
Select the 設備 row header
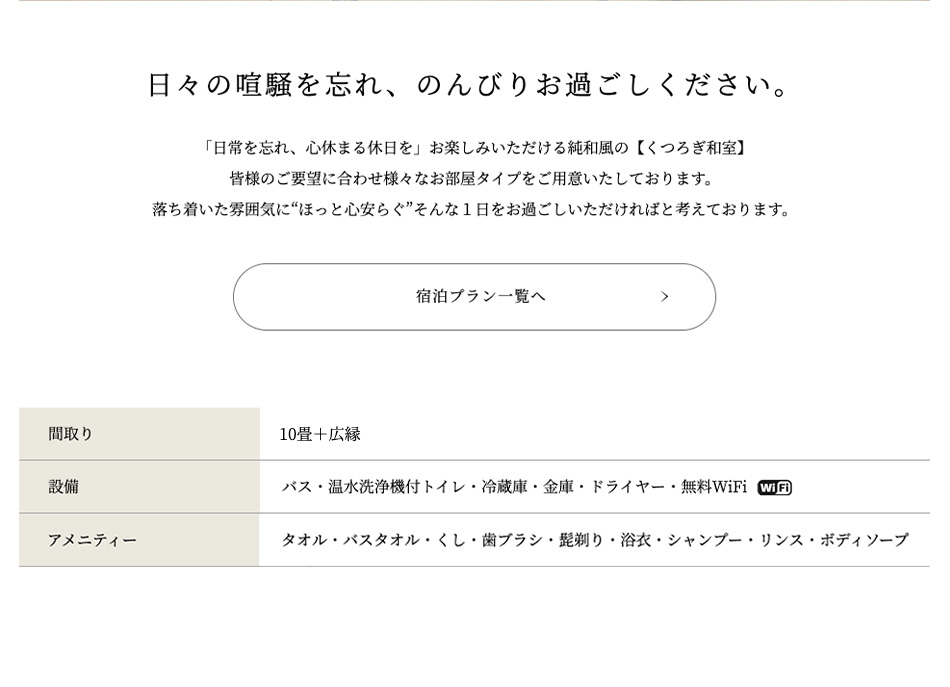tap(139, 486)
